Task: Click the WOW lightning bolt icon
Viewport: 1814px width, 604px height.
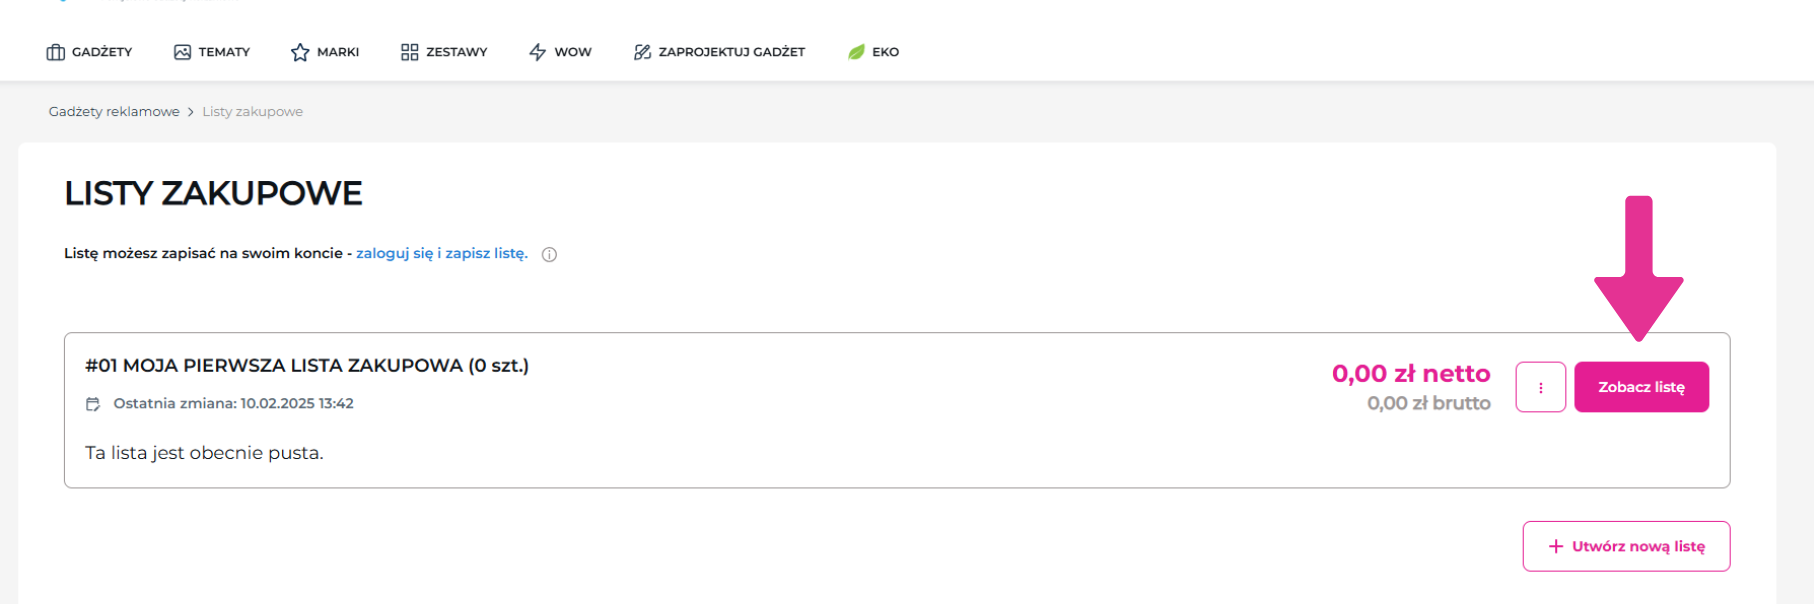Action: click(x=538, y=52)
